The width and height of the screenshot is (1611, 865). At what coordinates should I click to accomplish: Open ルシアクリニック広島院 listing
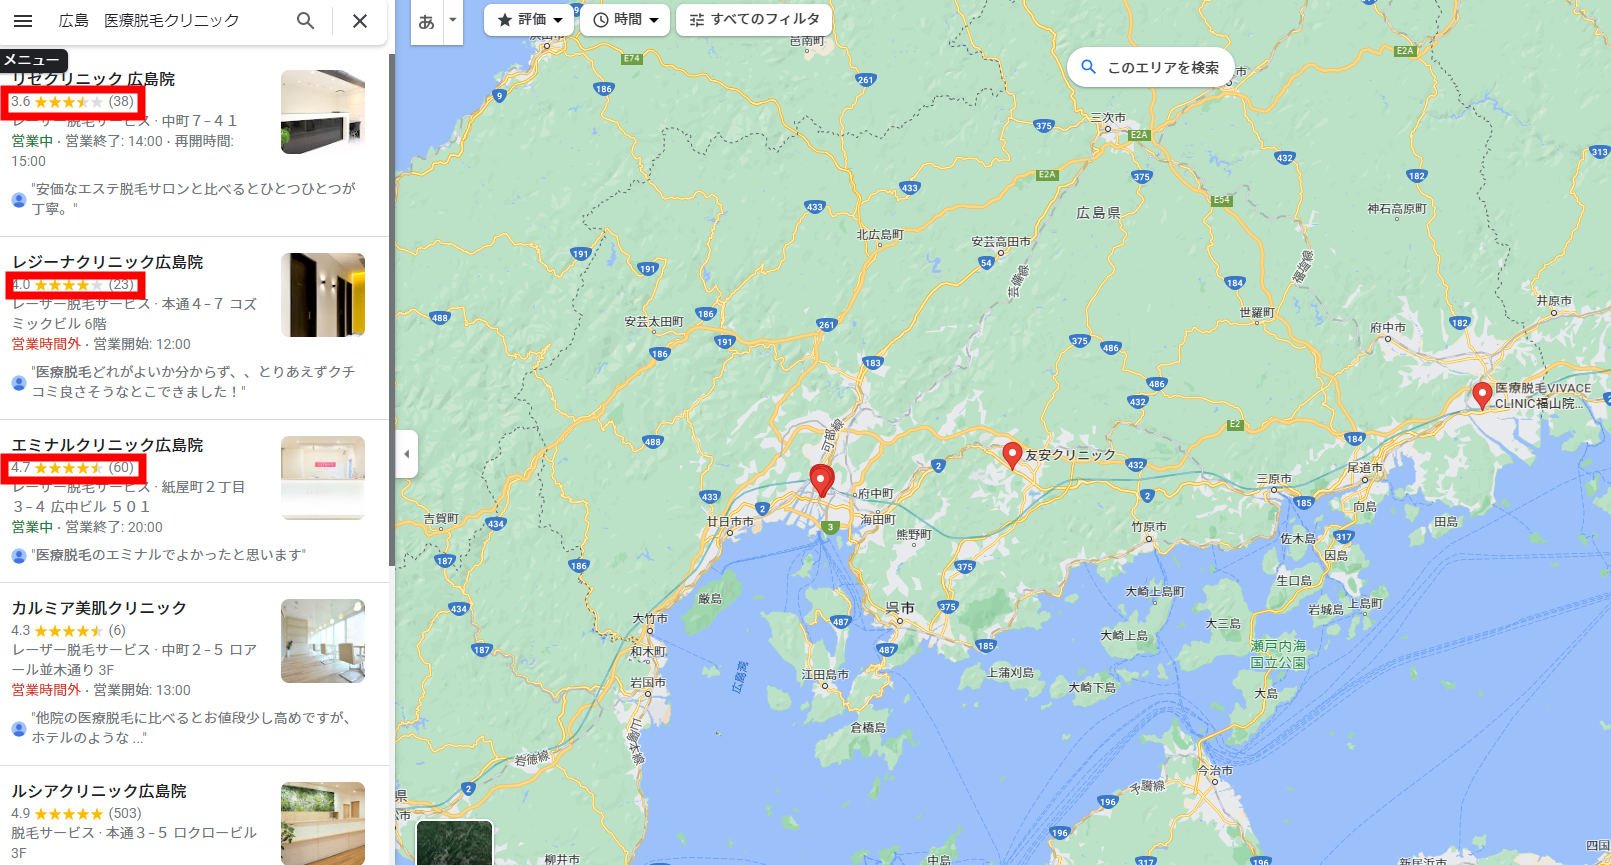[99, 791]
